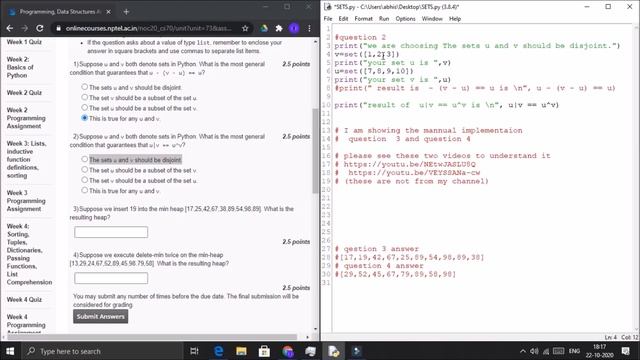The image size is (640, 360).
Task: Select Q1 option 'v should be a subset of u'
Action: [84, 97]
